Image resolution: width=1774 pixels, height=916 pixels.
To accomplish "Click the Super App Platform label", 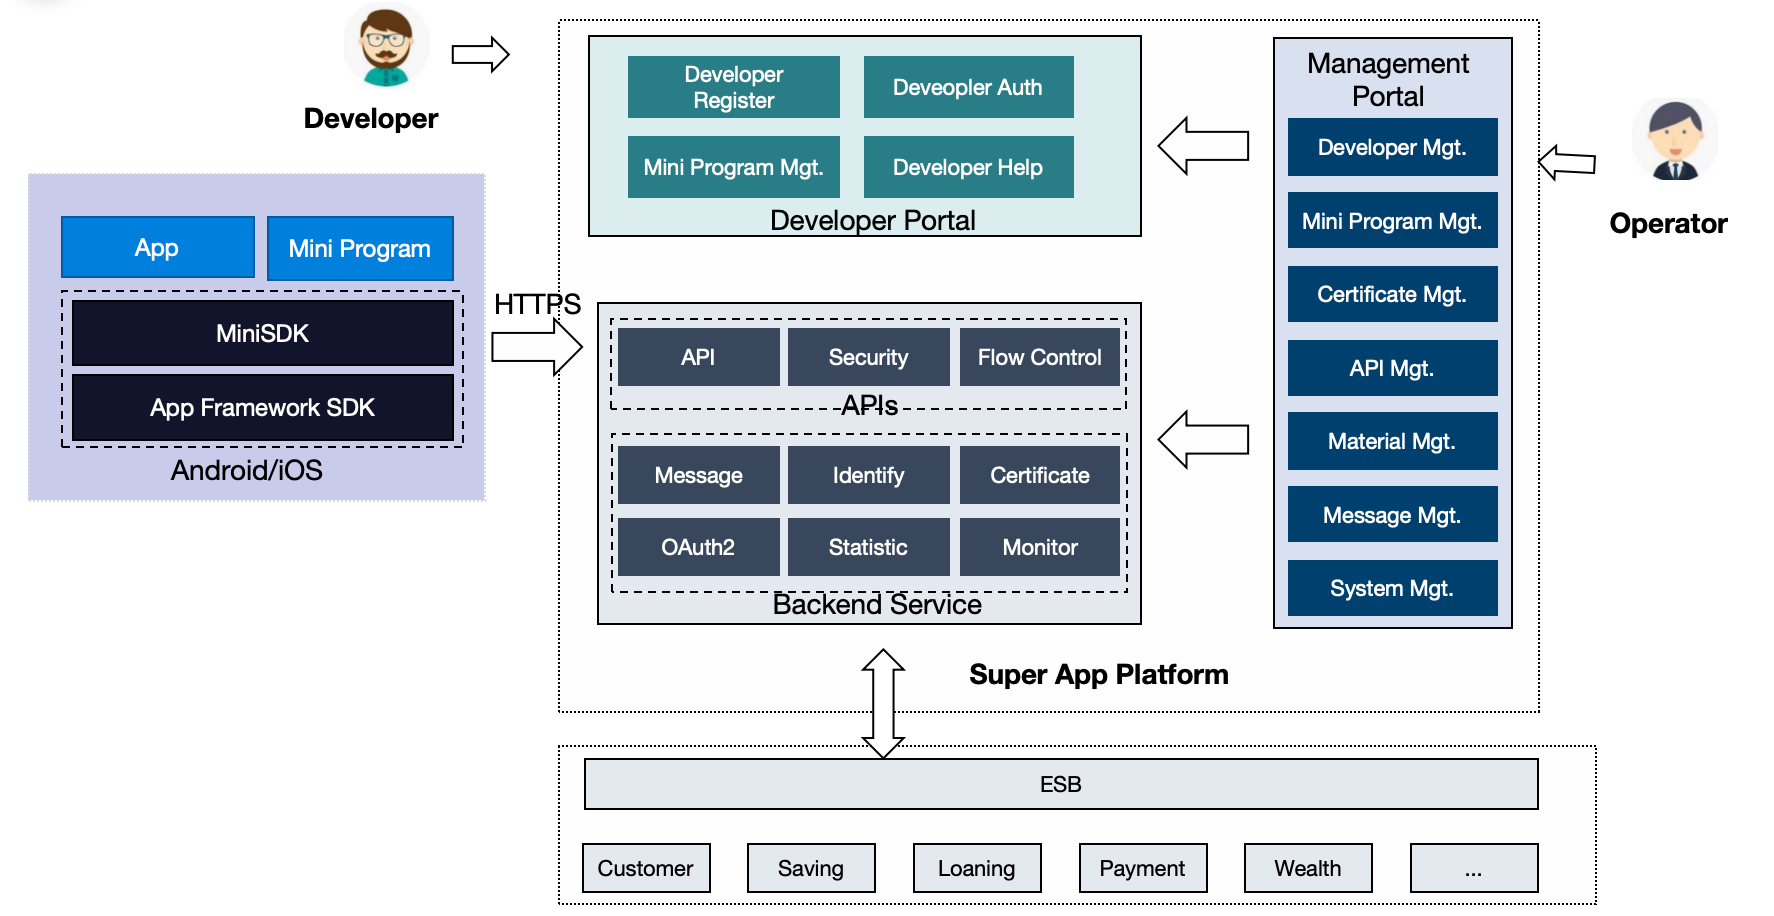I will [1099, 675].
